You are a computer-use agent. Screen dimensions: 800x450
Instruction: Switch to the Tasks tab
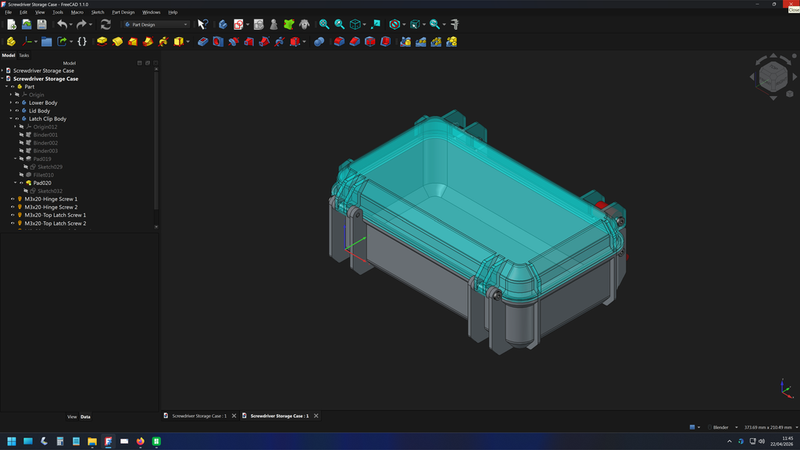(x=24, y=55)
